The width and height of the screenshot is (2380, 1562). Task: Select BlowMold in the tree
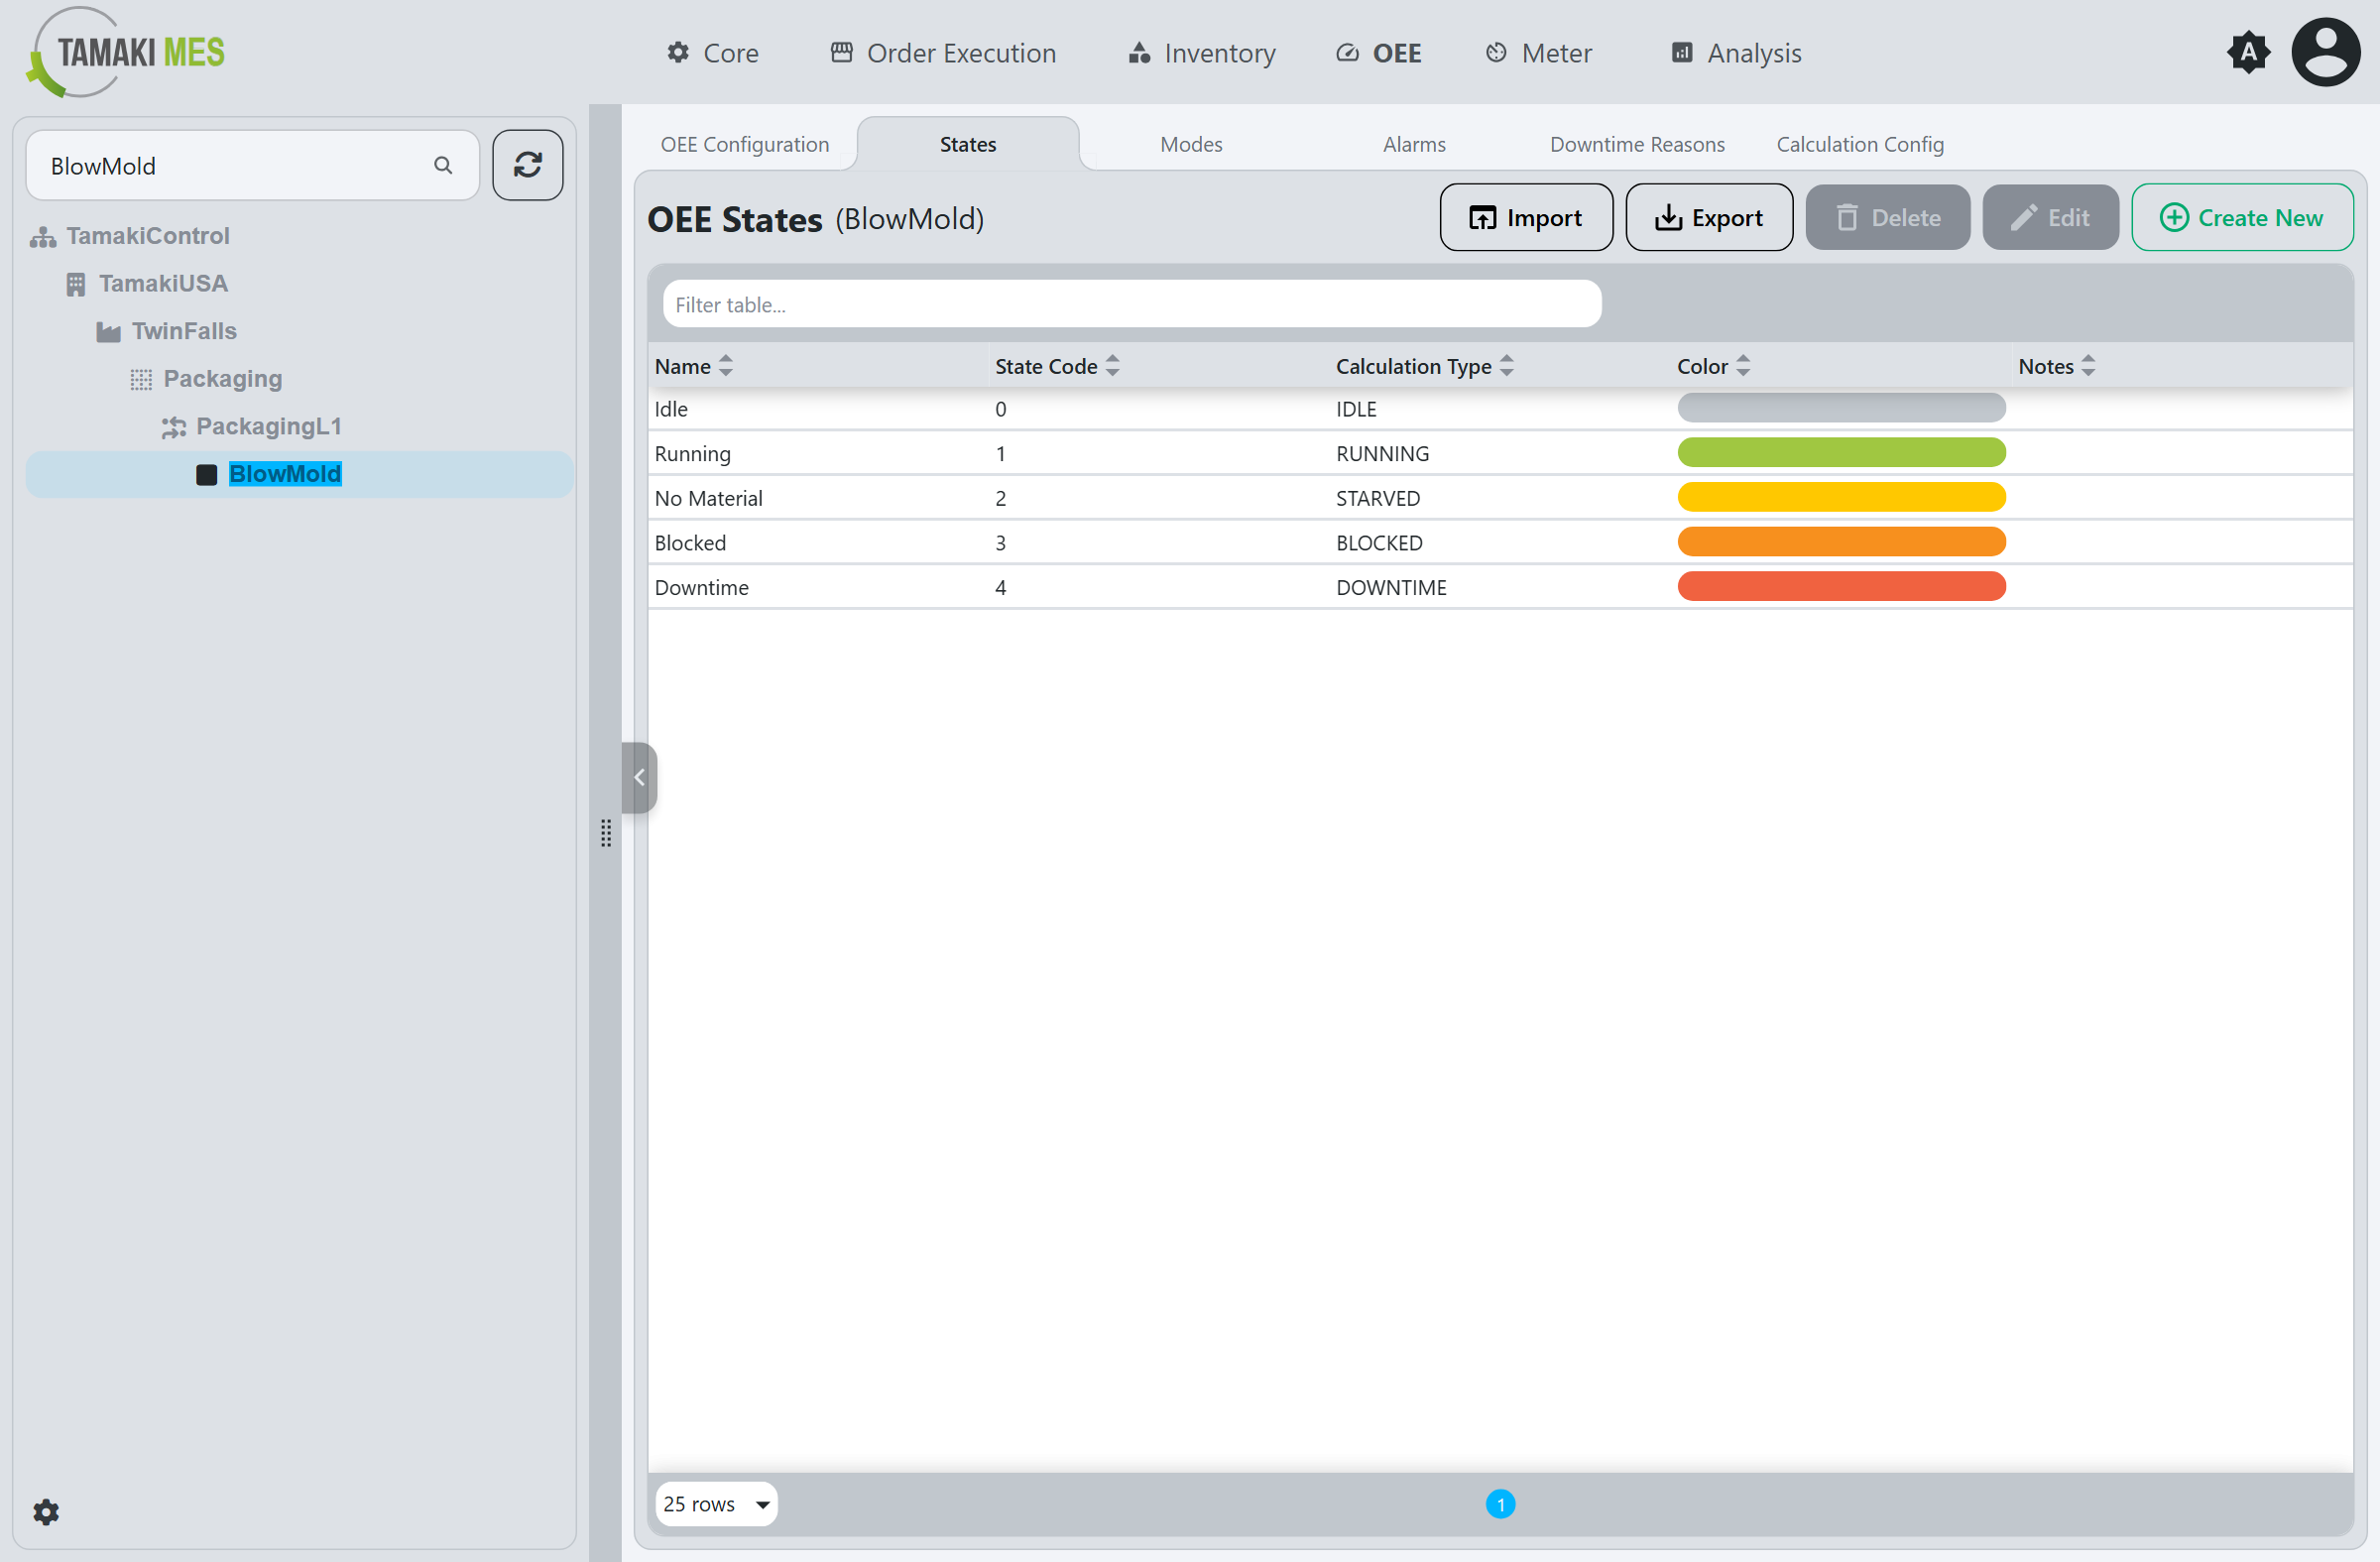tap(285, 474)
